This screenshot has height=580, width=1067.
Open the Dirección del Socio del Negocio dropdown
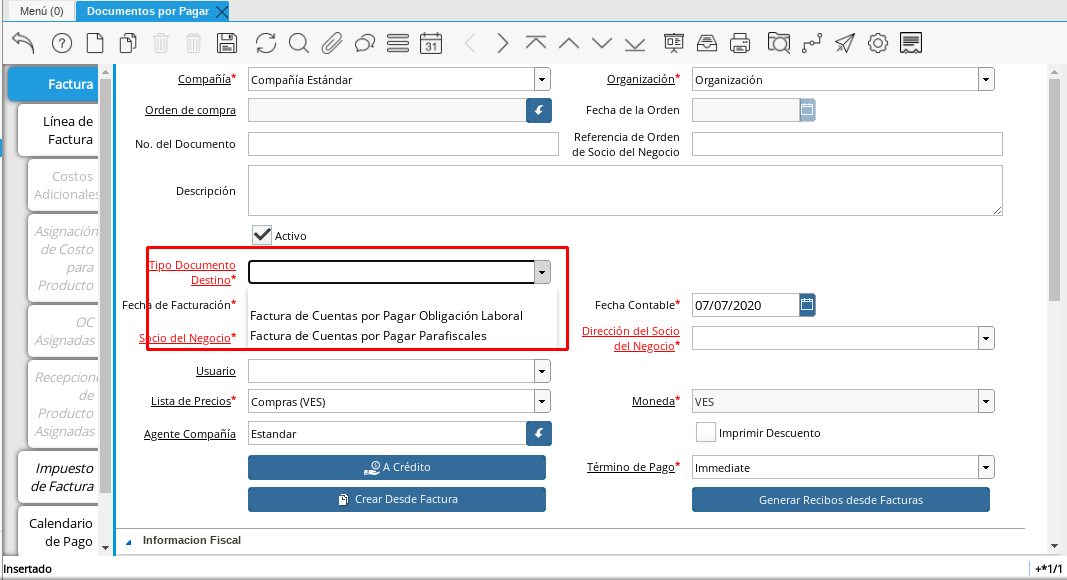click(986, 338)
